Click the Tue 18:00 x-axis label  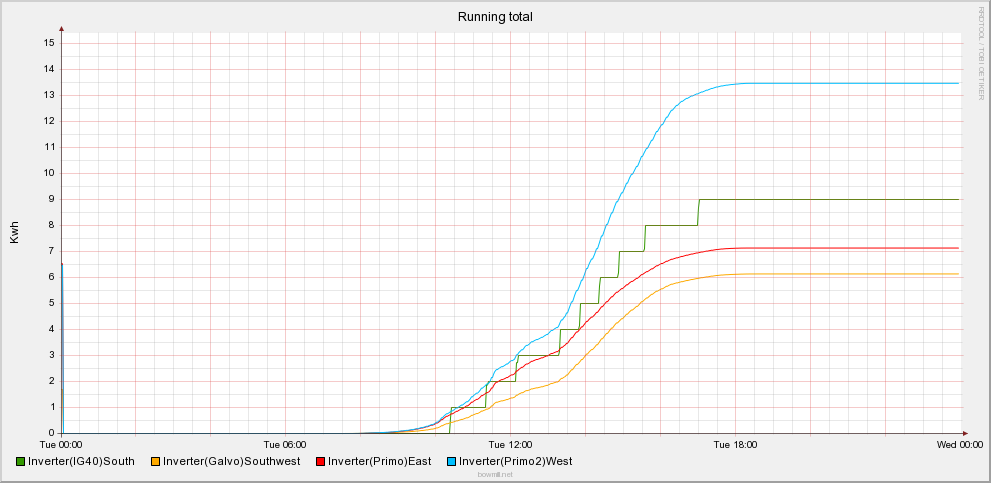pos(735,444)
